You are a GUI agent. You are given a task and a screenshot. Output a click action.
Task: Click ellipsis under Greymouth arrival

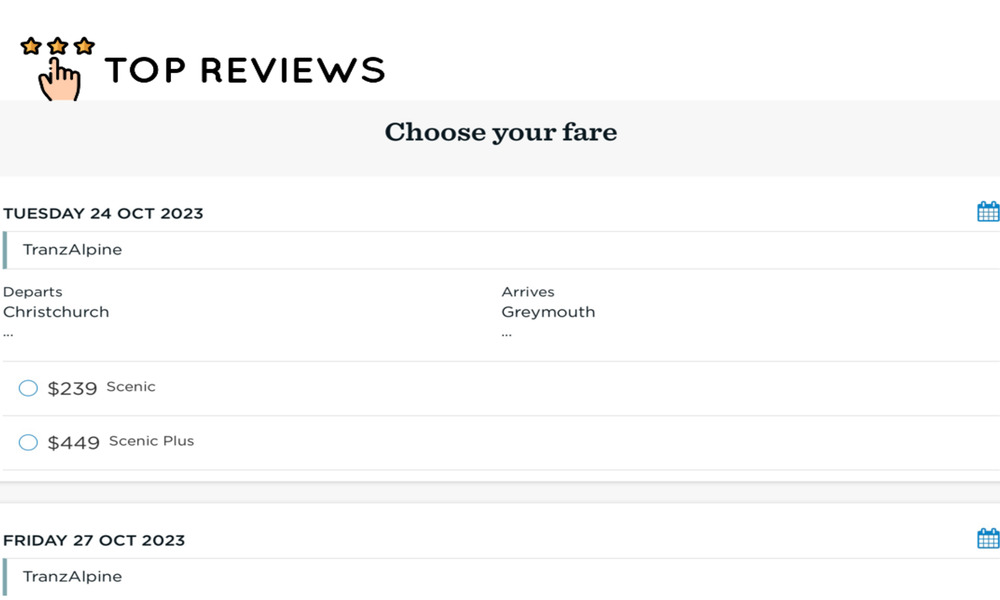[x=506, y=333]
